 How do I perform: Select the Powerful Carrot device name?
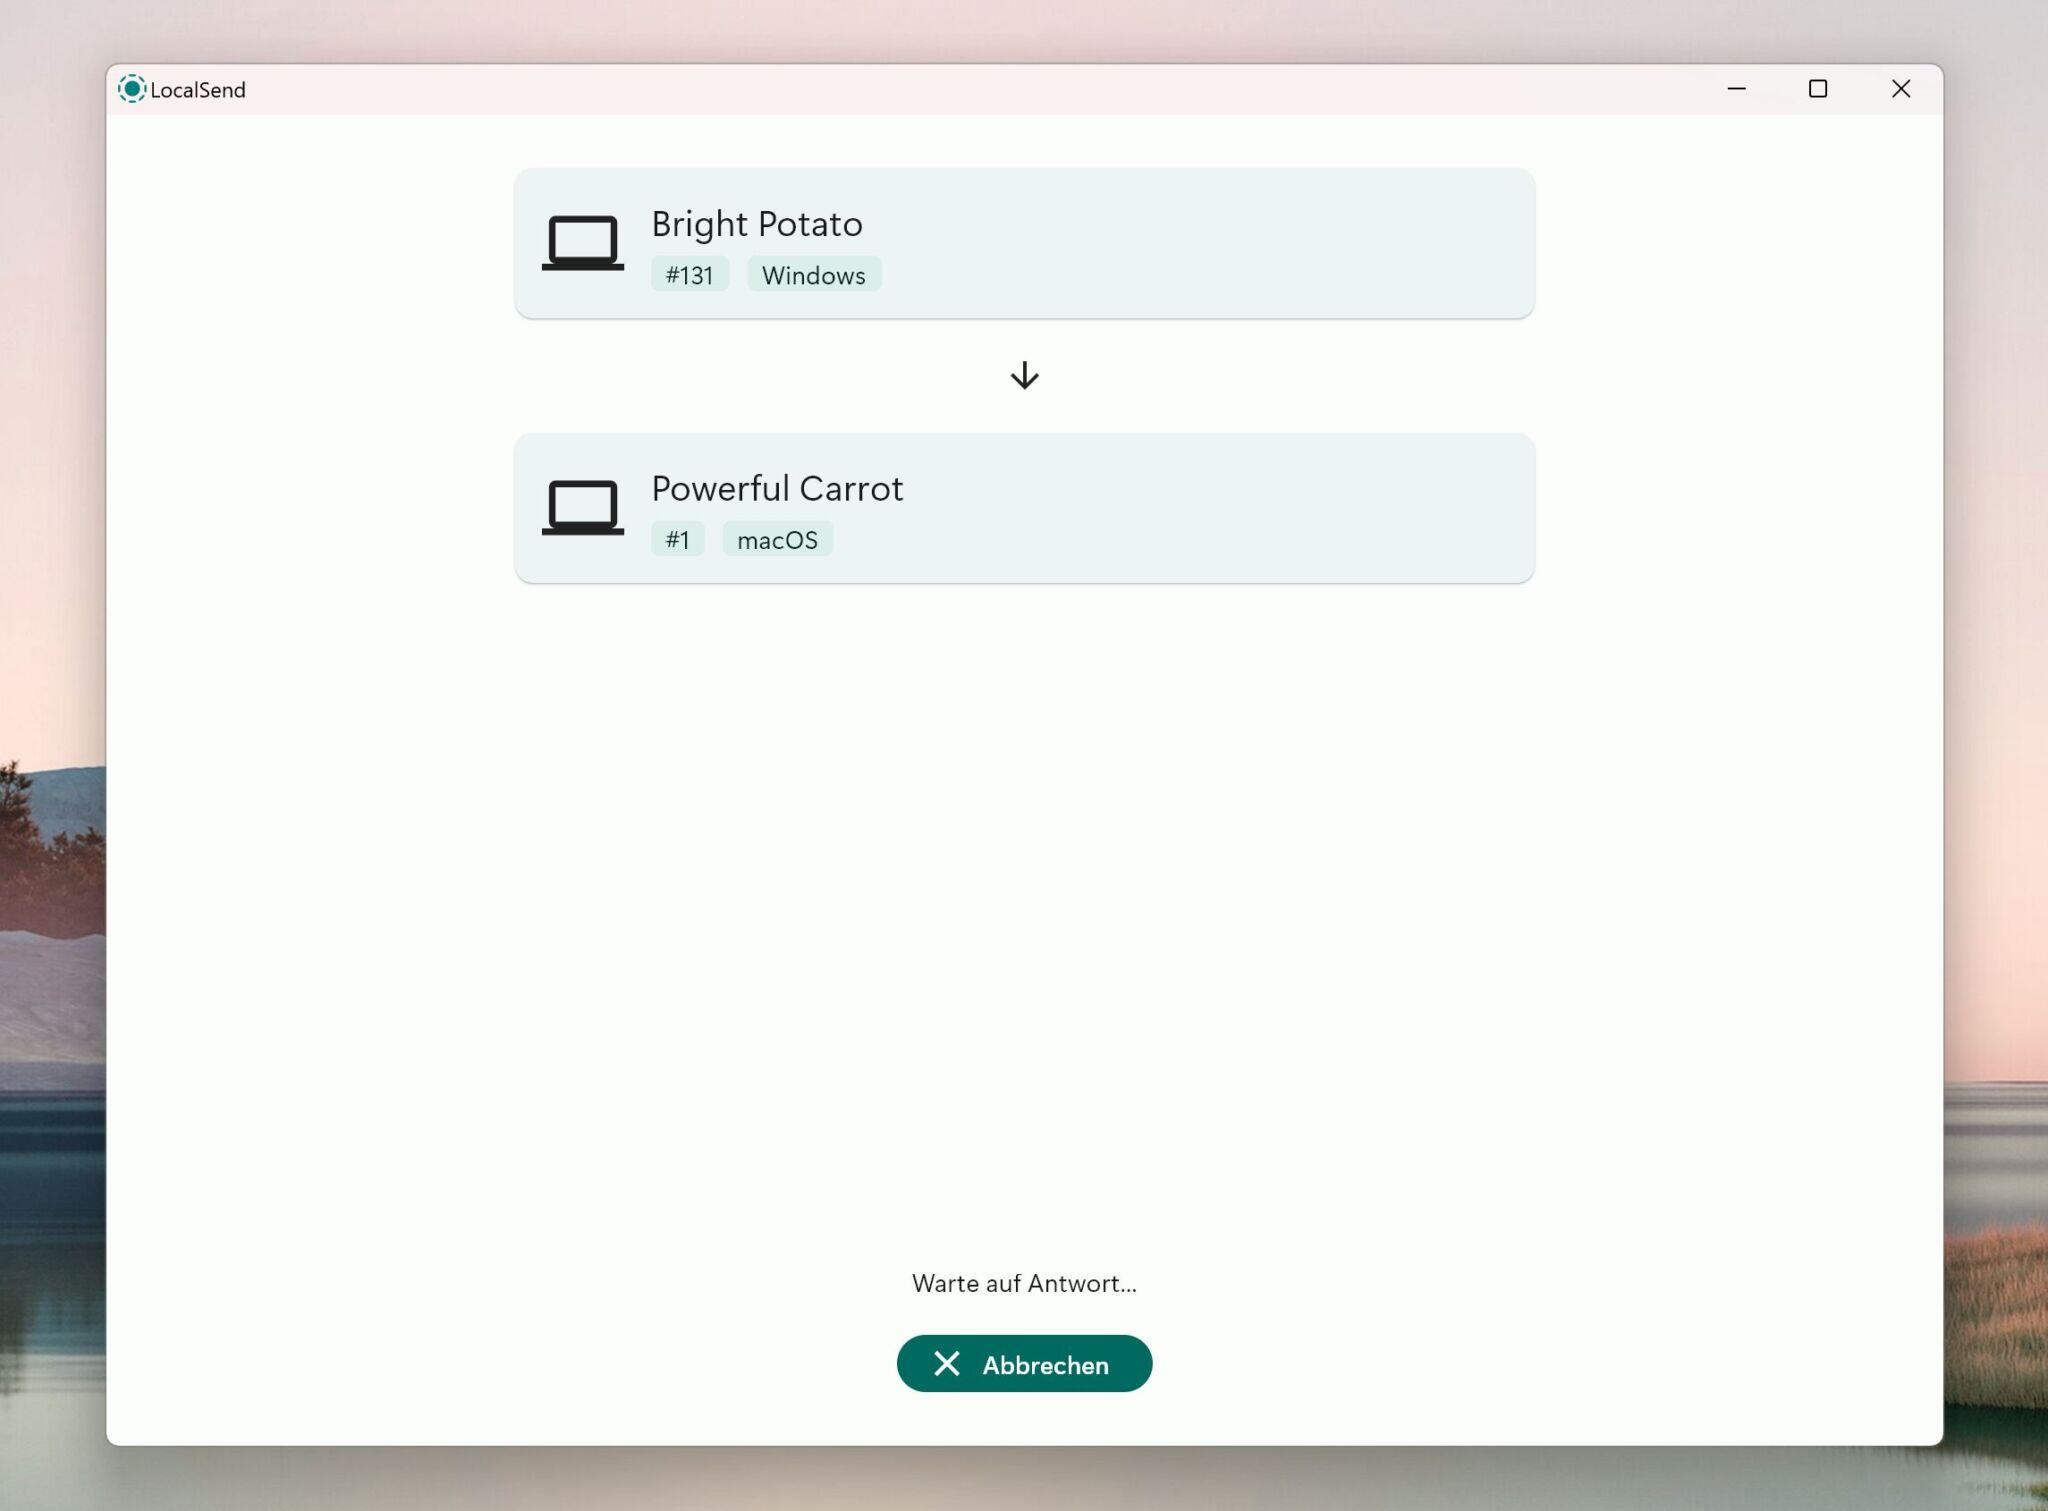777,488
